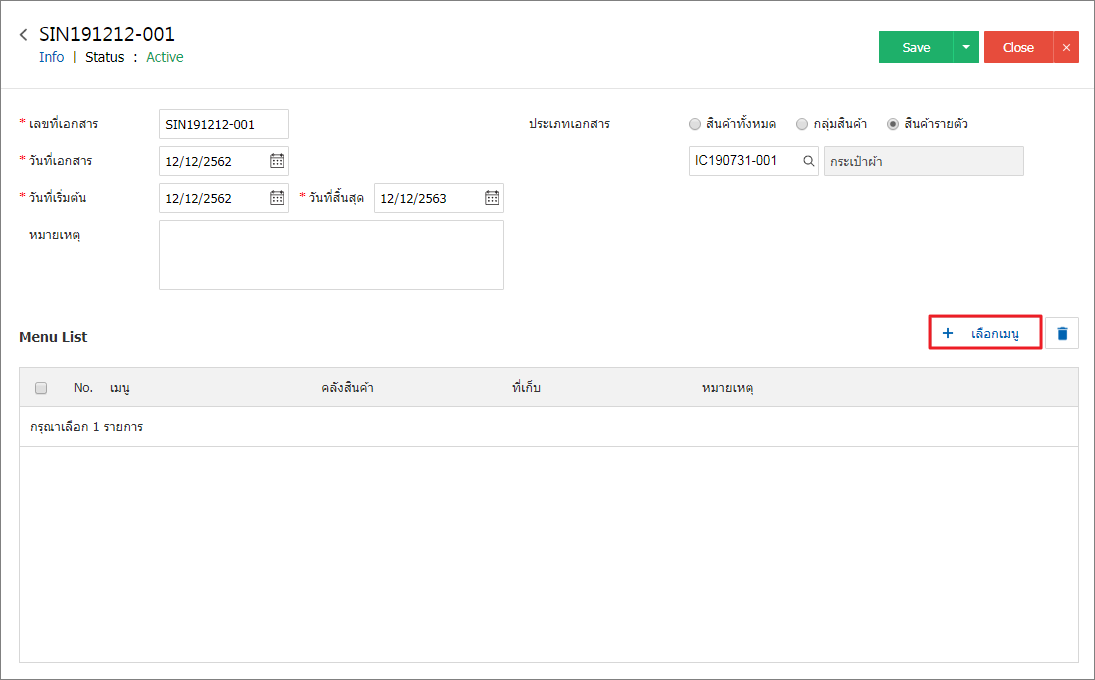The image size is (1095, 680).
Task: Click the ที่เก็บ column header
Action: [x=526, y=387]
